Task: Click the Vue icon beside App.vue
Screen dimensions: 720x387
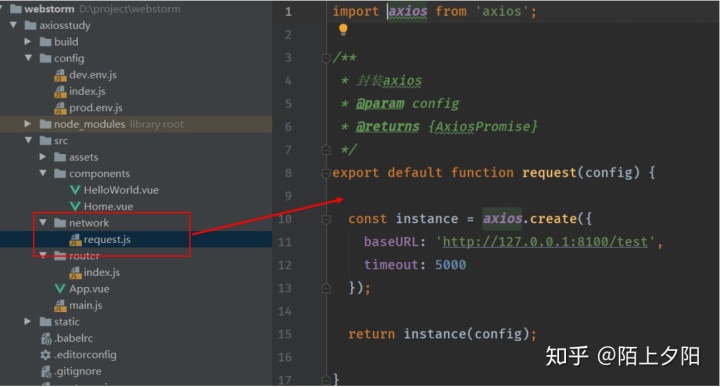Action: click(x=60, y=289)
